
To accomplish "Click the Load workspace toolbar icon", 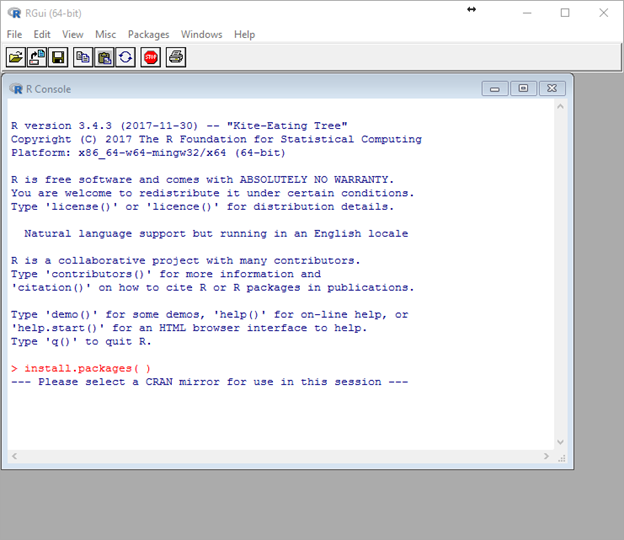I will click(36, 57).
